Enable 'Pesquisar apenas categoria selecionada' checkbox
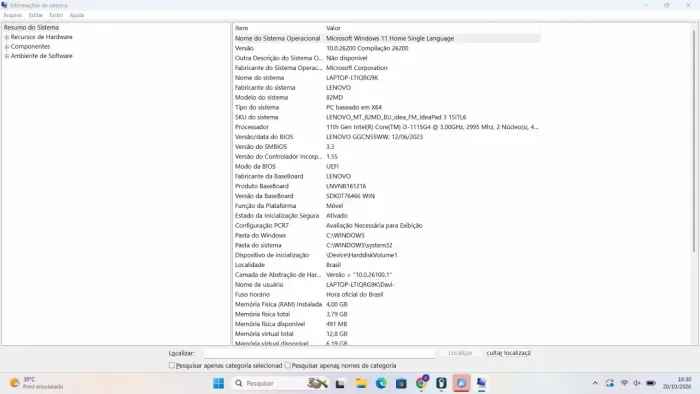The height and width of the screenshot is (394, 700). tap(171, 365)
